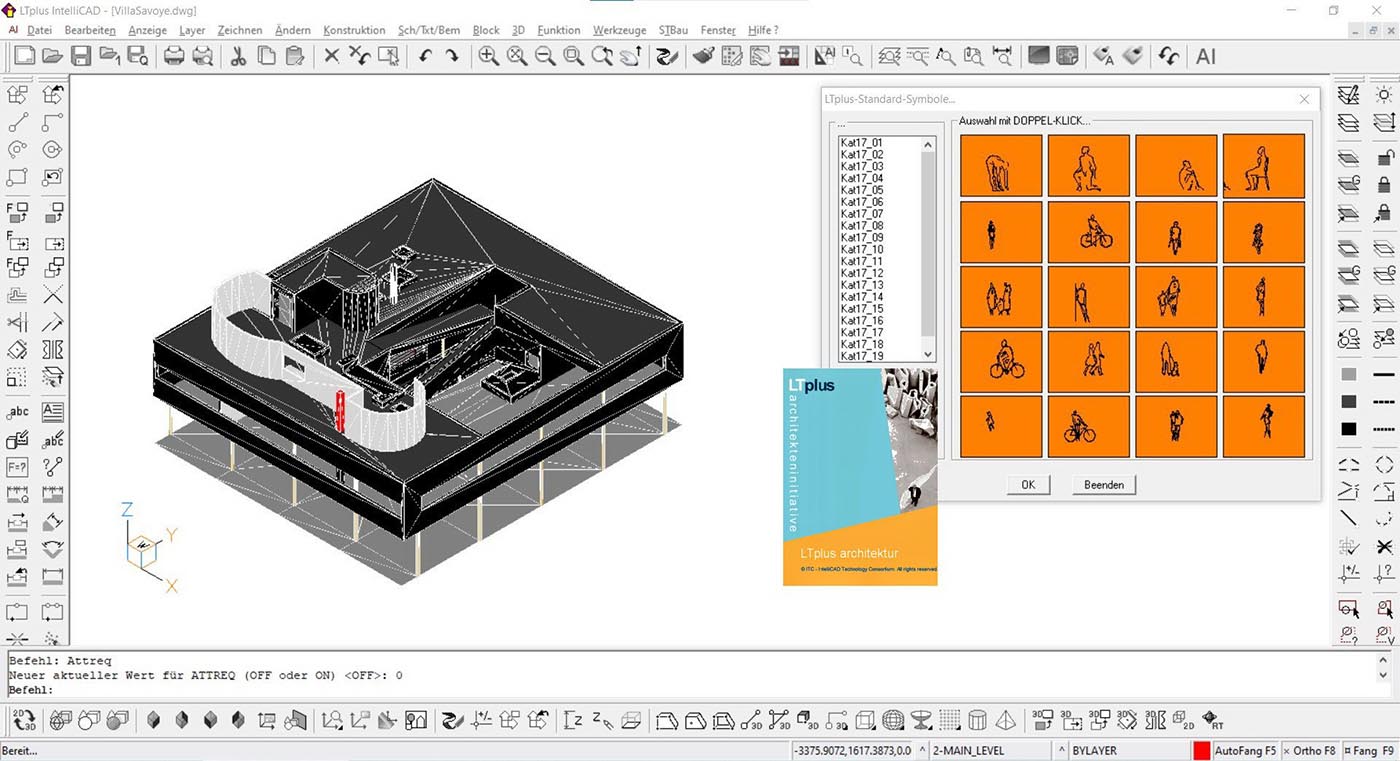The width and height of the screenshot is (1400, 761).
Task: Select the Zoom In tool
Action: [490, 56]
